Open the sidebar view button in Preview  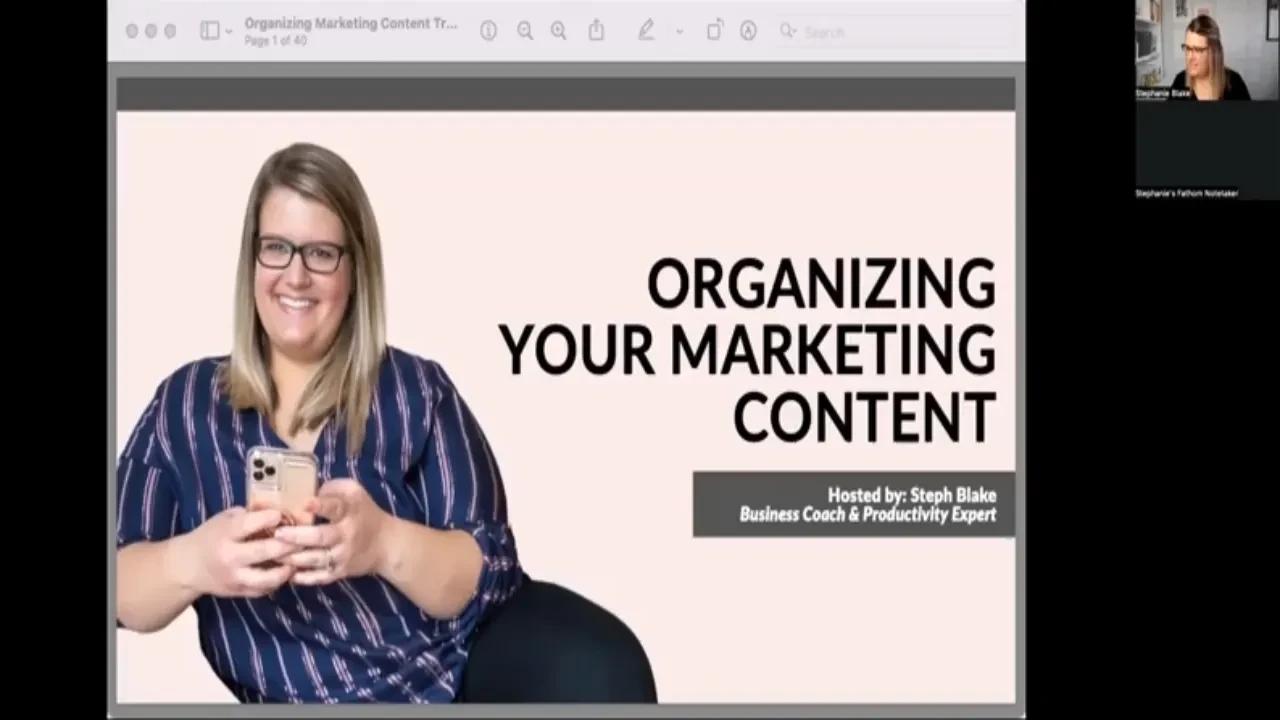point(209,31)
